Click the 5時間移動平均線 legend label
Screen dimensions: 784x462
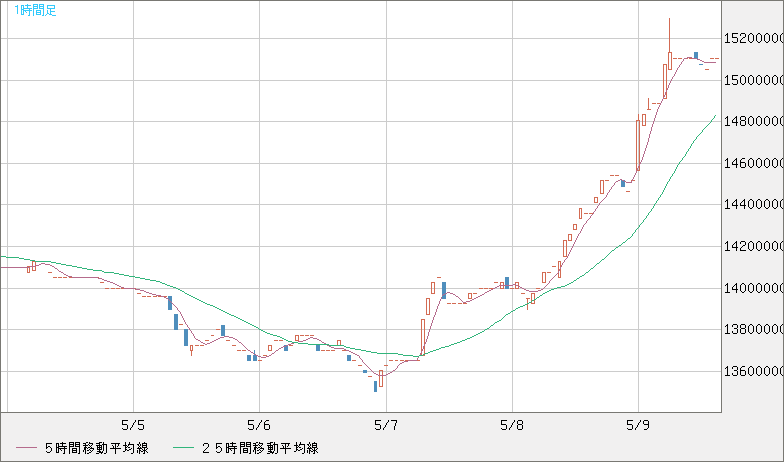[x=96, y=448]
